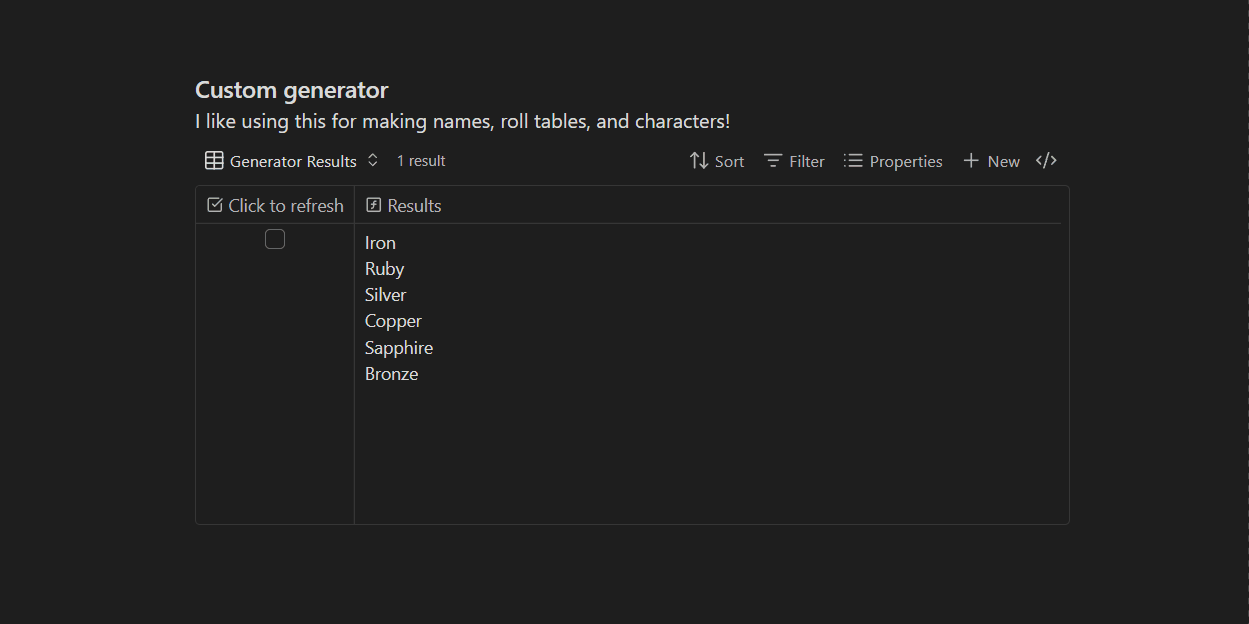The width and height of the screenshot is (1249, 624).
Task: Click the formula icon beside Results header
Action: click(374, 204)
